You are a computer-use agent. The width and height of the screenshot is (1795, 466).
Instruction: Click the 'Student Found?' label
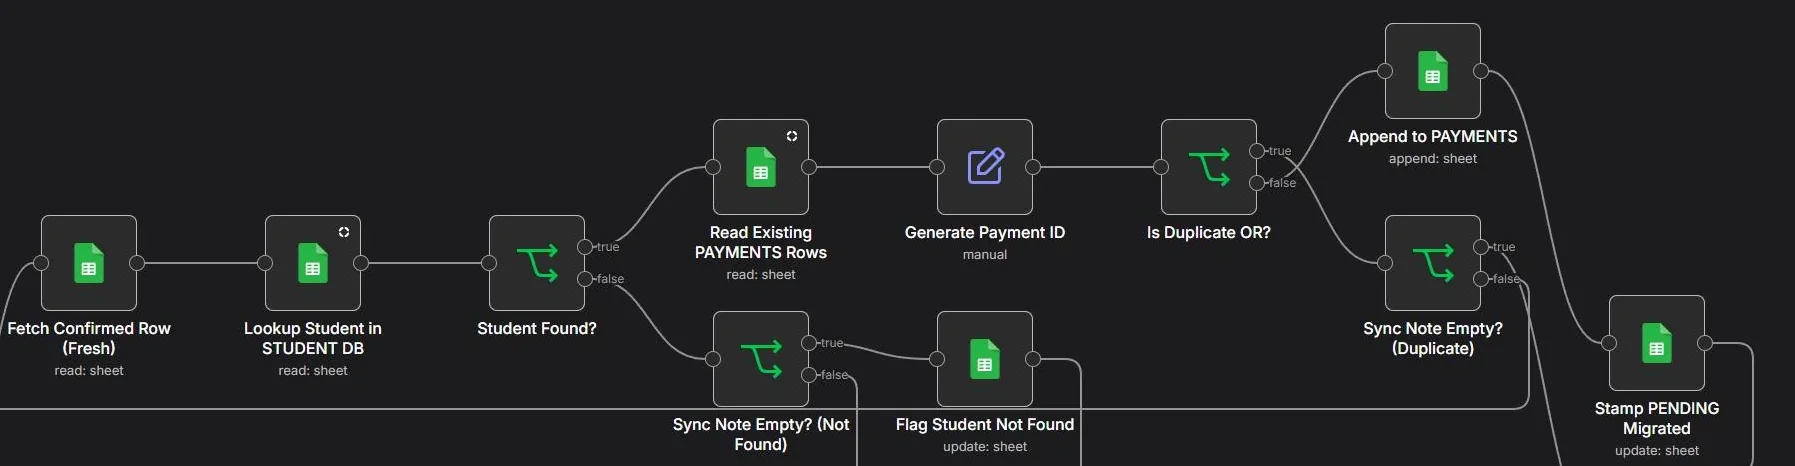[537, 328]
